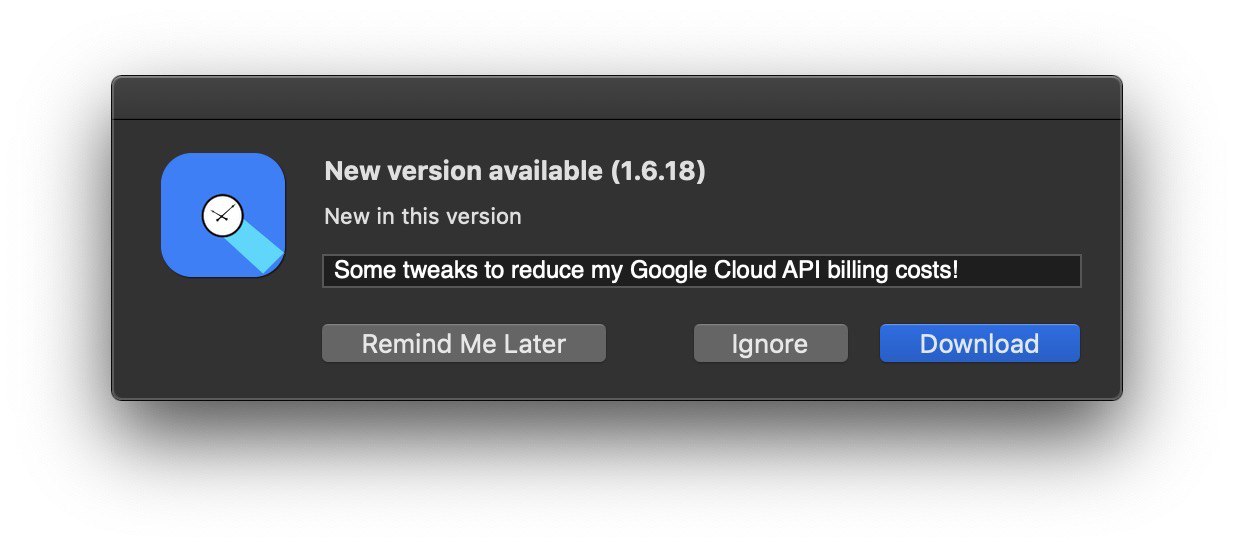The width and height of the screenshot is (1234, 548).
Task: Click empty space right of the release notes text
Action: (1020, 271)
